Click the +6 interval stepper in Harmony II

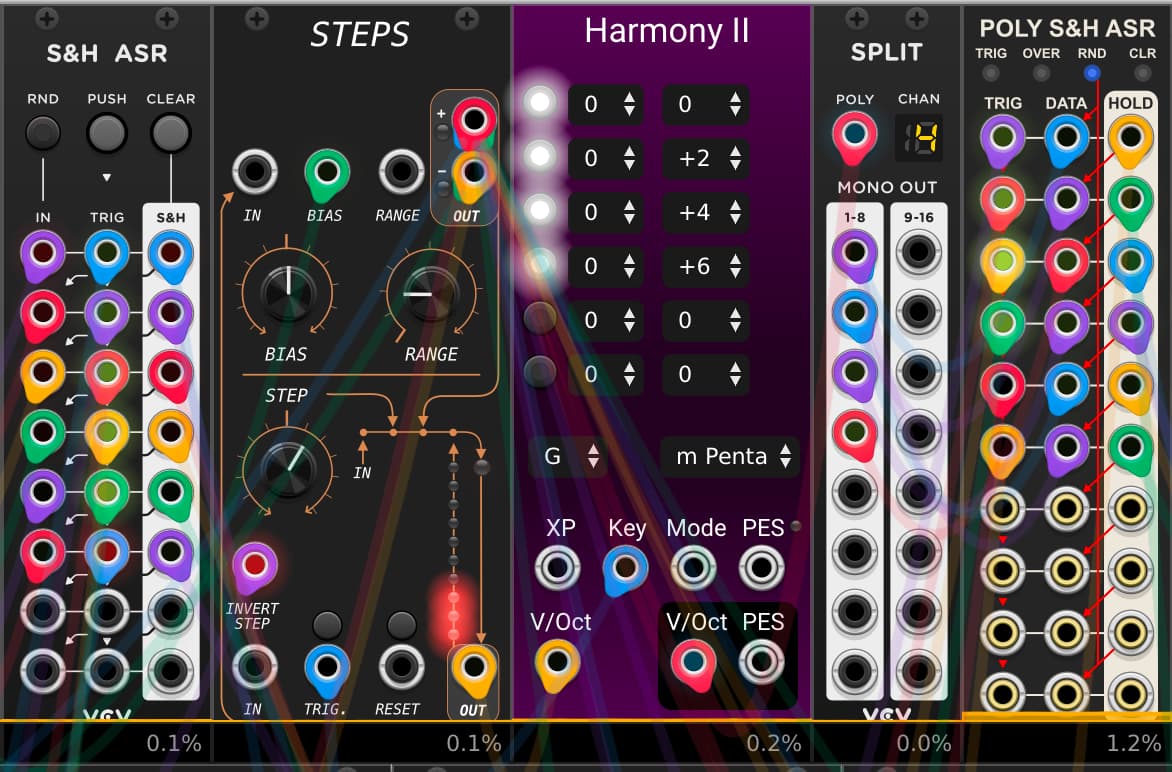click(x=705, y=265)
